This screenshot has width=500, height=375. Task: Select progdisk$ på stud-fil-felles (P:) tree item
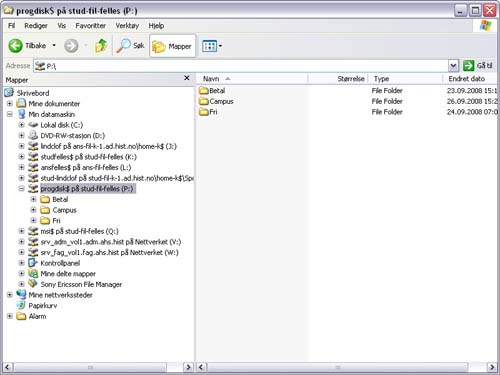(87, 189)
